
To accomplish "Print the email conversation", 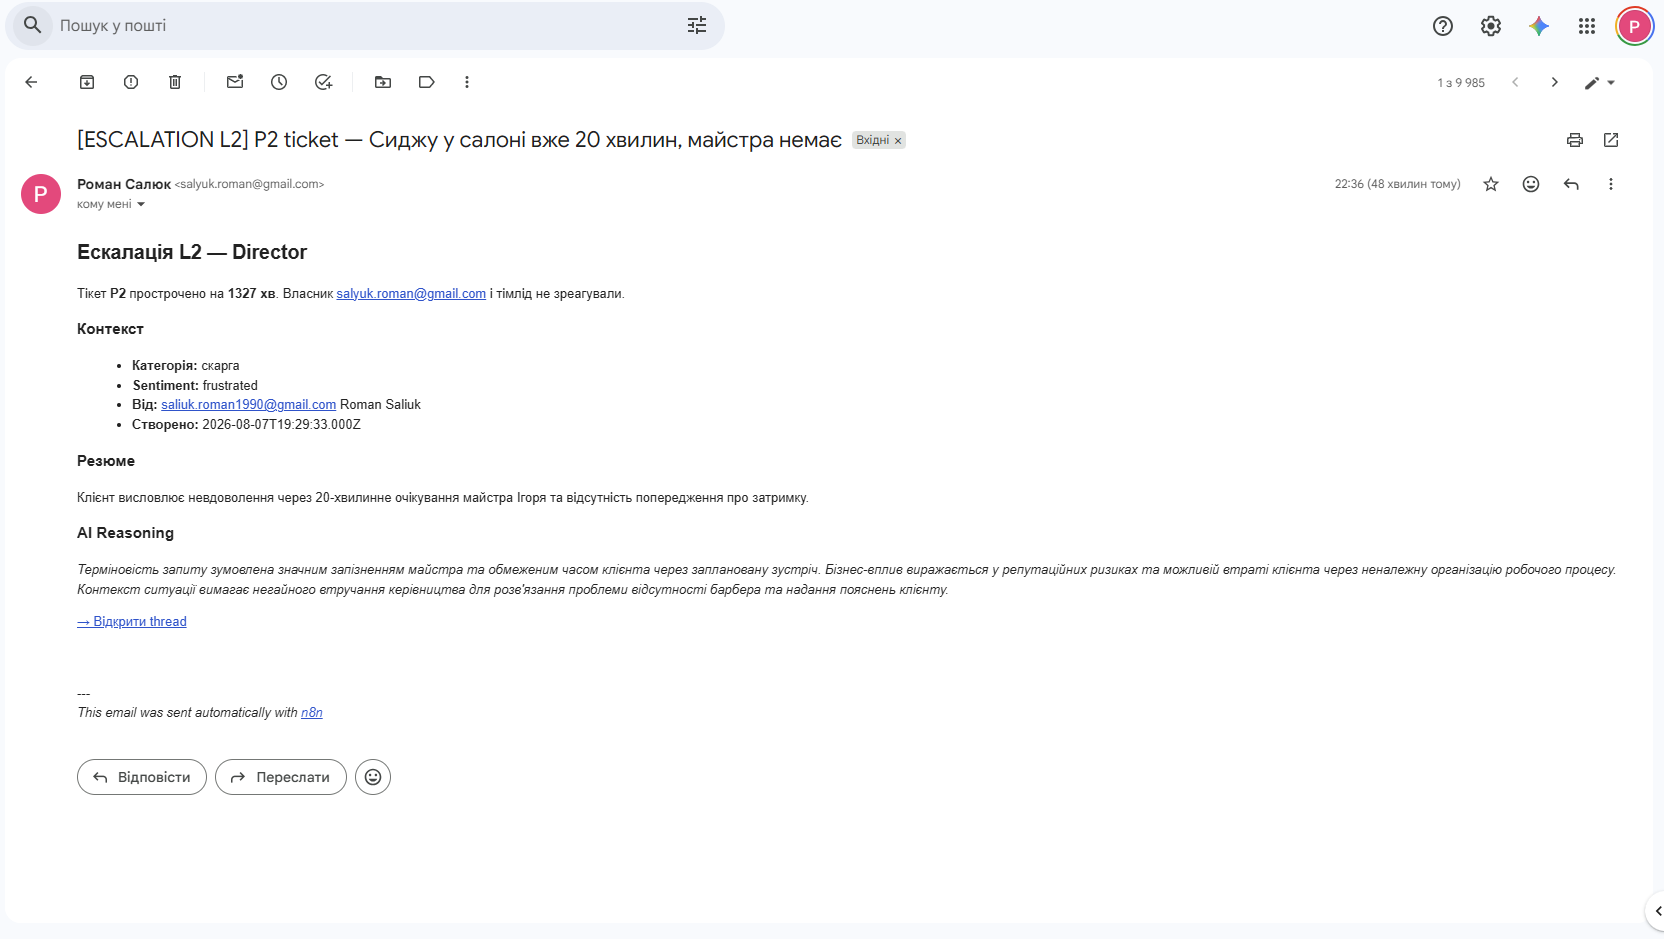I will [x=1575, y=140].
